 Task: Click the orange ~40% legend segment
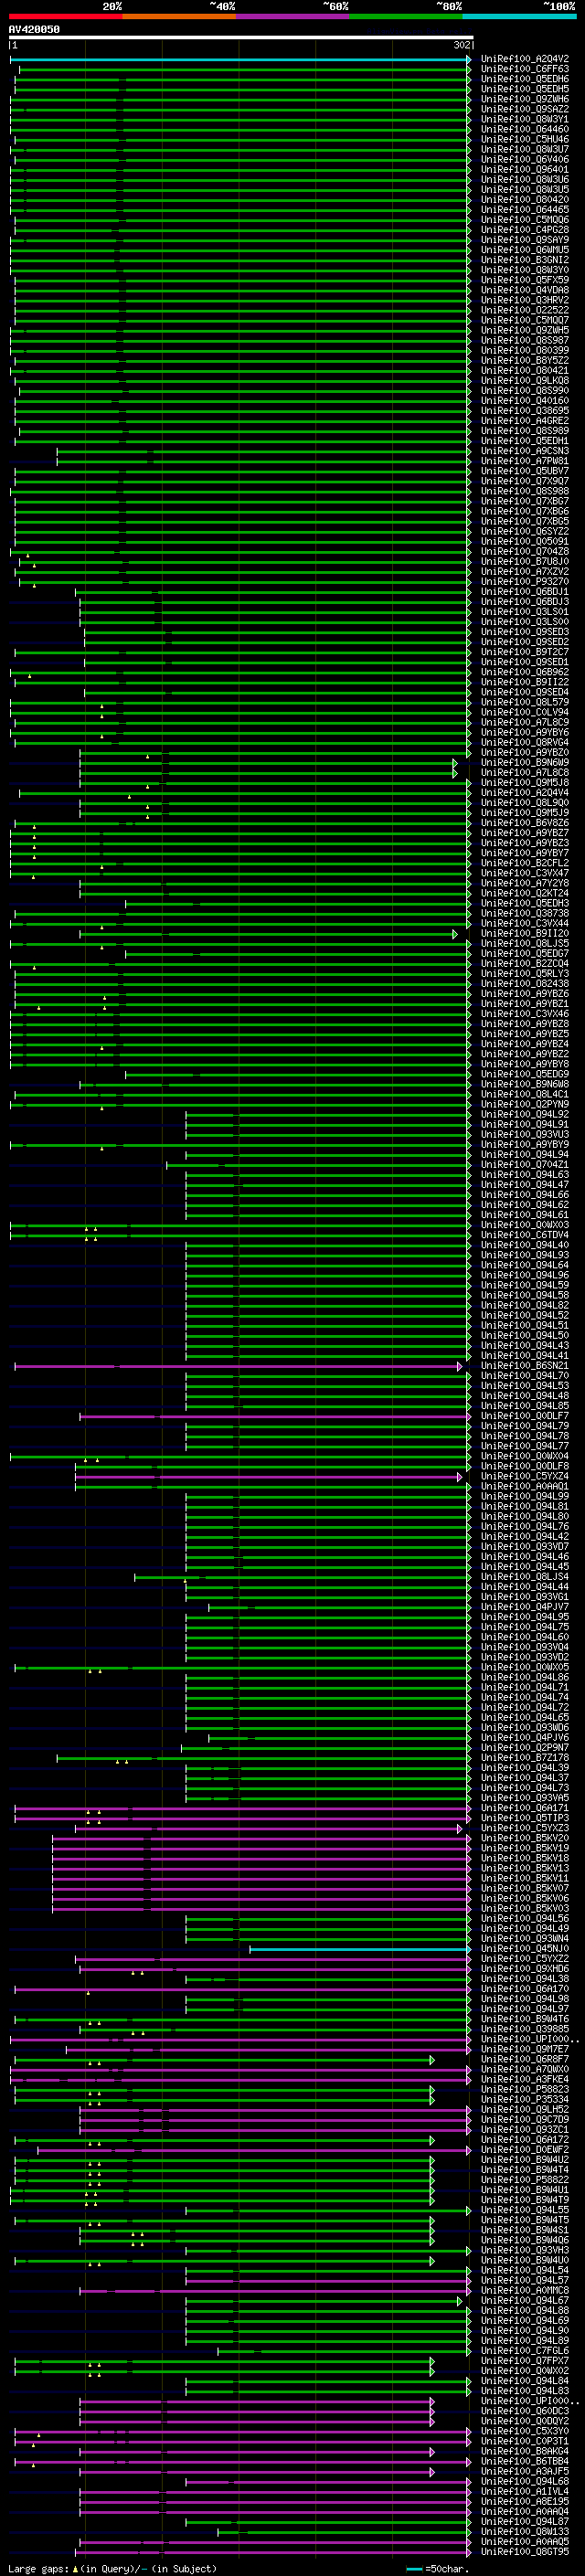[x=179, y=16]
